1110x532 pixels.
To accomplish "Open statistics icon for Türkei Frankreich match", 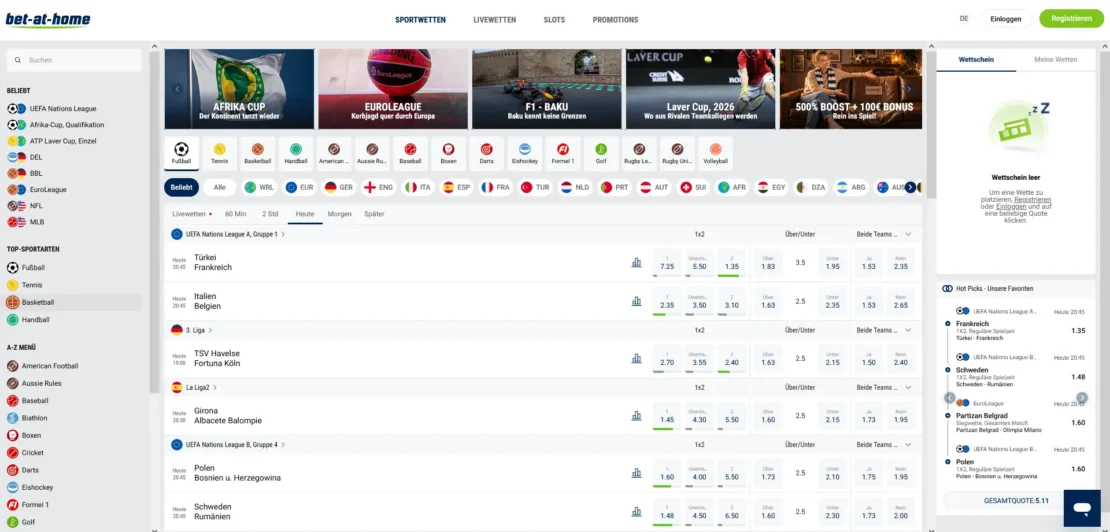I will click(x=636, y=262).
